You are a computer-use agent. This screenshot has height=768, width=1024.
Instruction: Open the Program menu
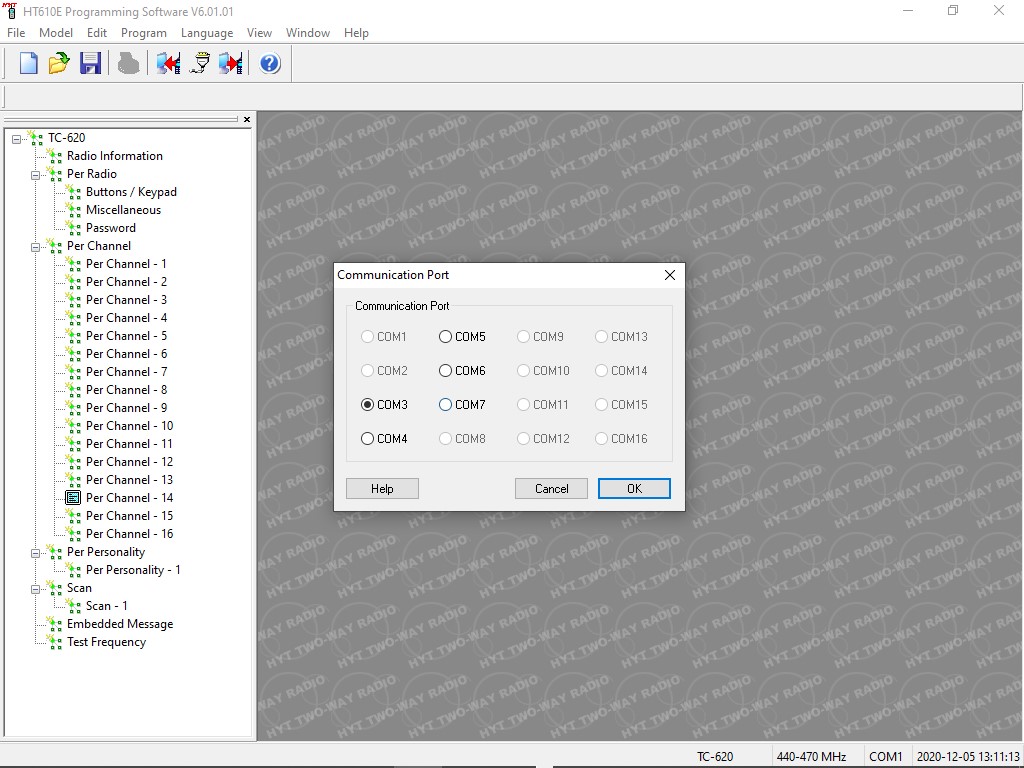144,33
